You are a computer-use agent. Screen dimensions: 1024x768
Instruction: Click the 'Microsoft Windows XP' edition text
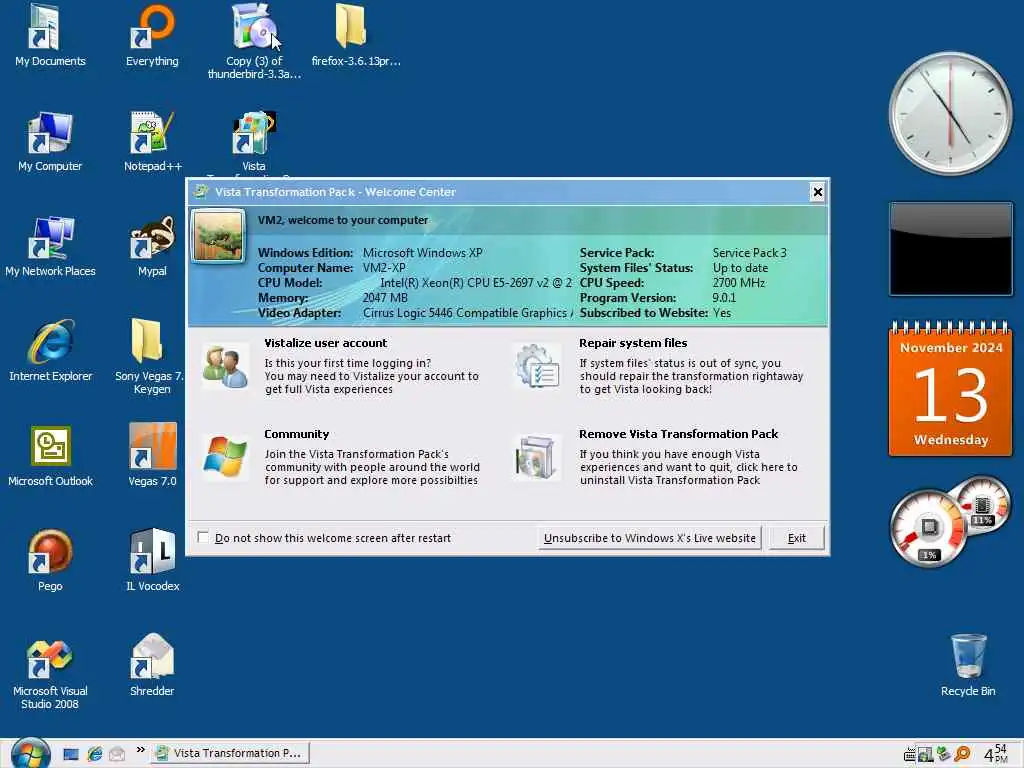tap(422, 253)
